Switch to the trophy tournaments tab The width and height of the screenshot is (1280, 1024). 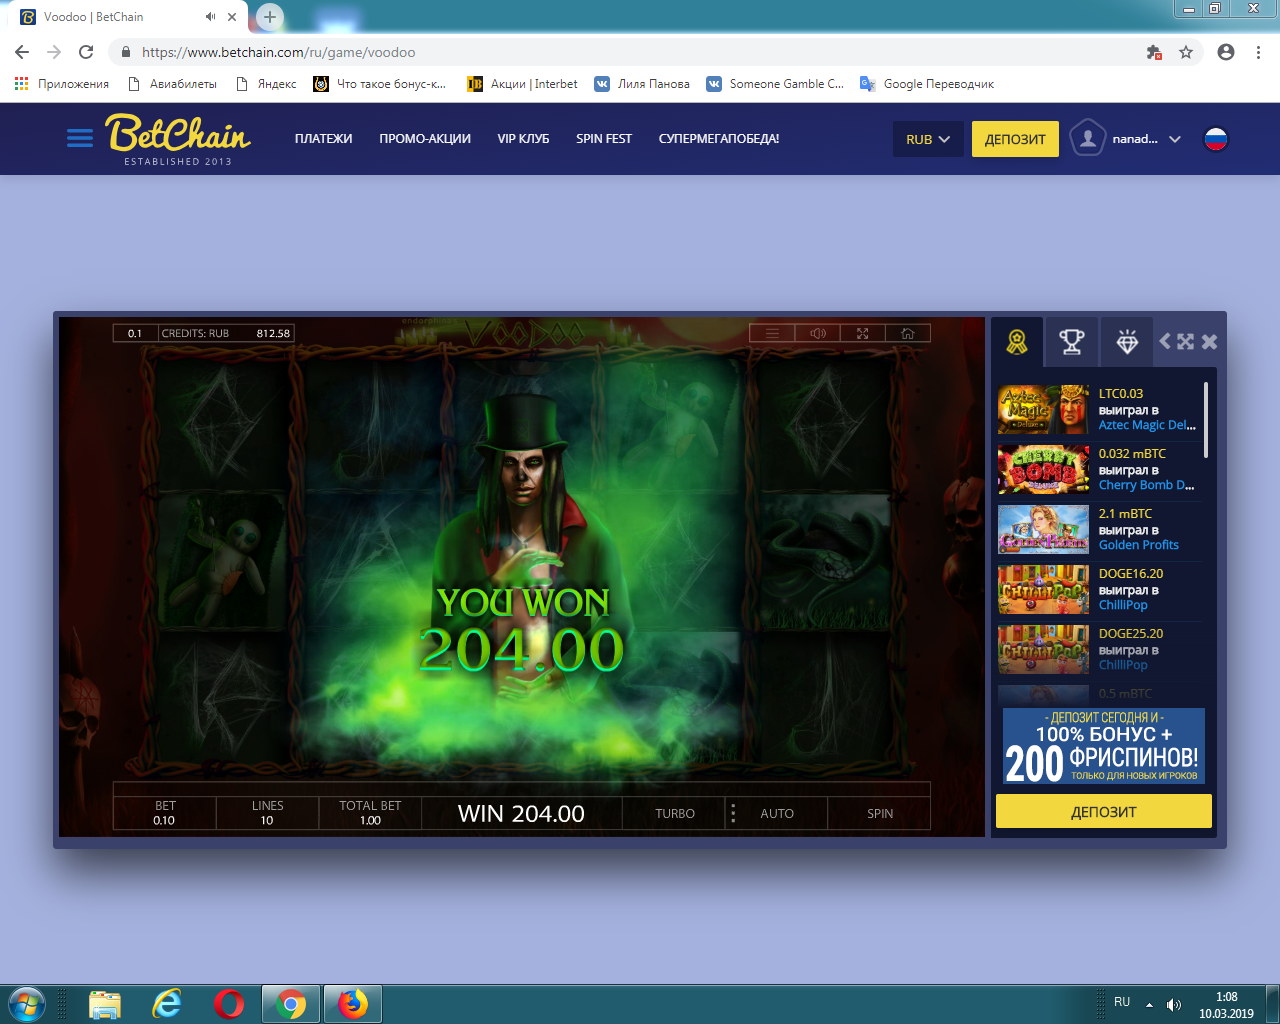1071,342
